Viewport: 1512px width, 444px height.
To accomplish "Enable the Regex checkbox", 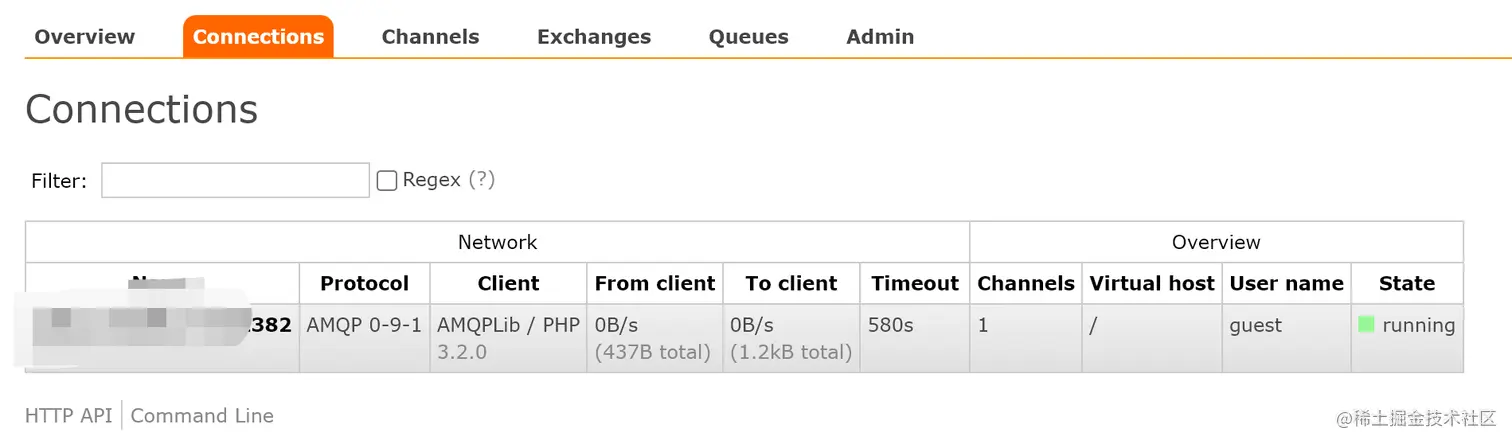I will (x=387, y=181).
